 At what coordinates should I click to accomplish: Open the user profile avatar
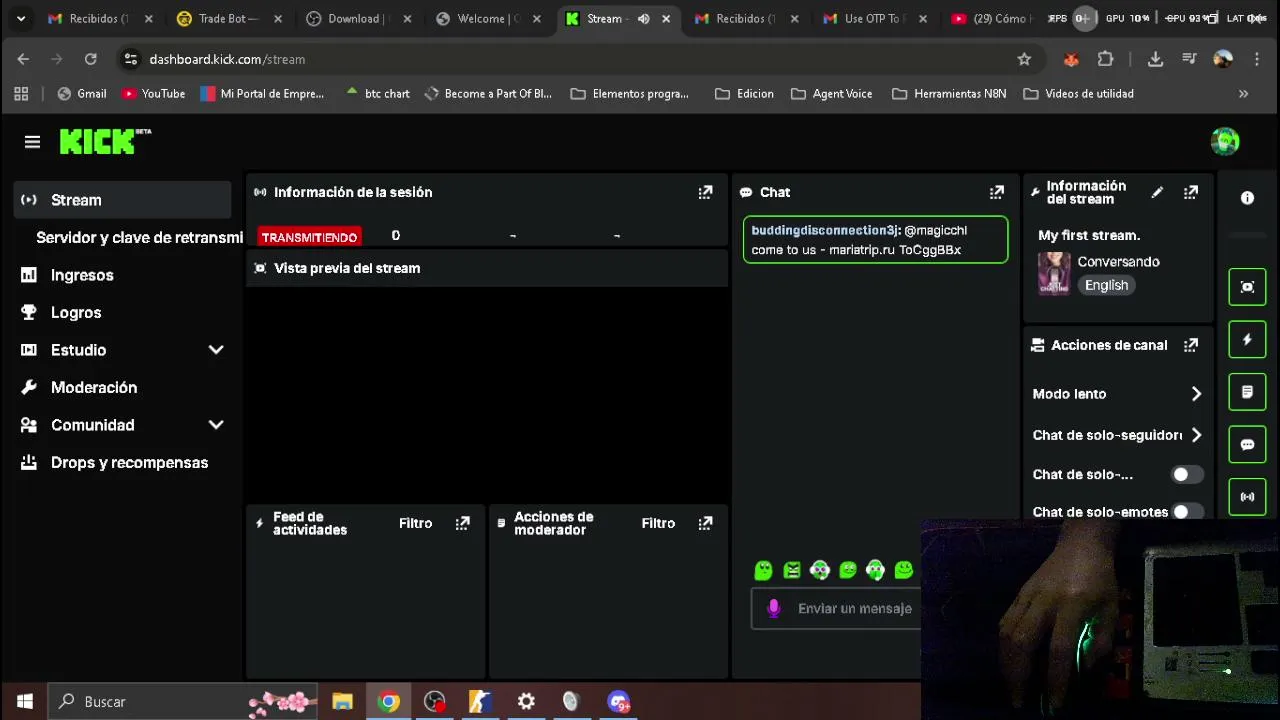pyautogui.click(x=1225, y=142)
